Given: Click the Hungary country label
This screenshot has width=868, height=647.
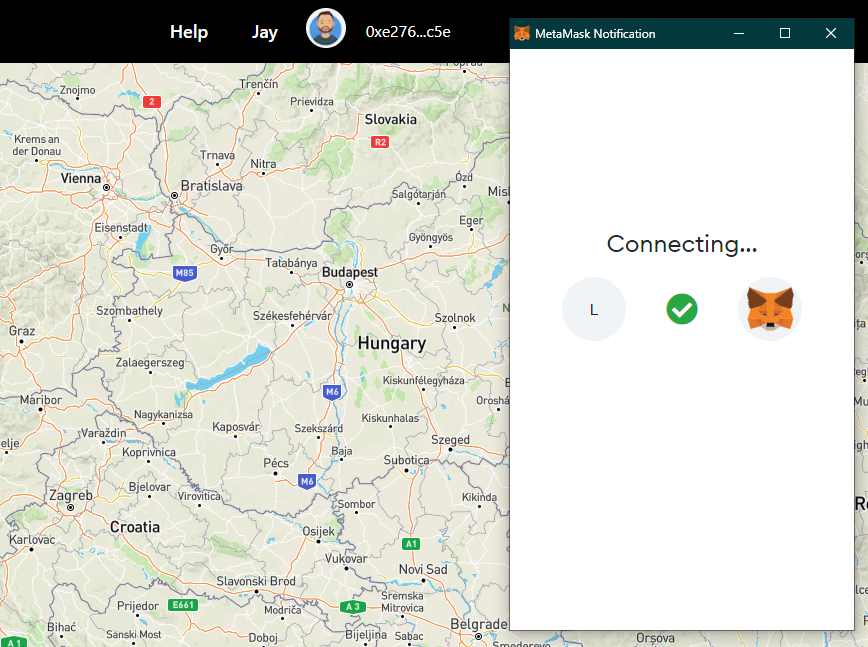Looking at the screenshot, I should 392,343.
